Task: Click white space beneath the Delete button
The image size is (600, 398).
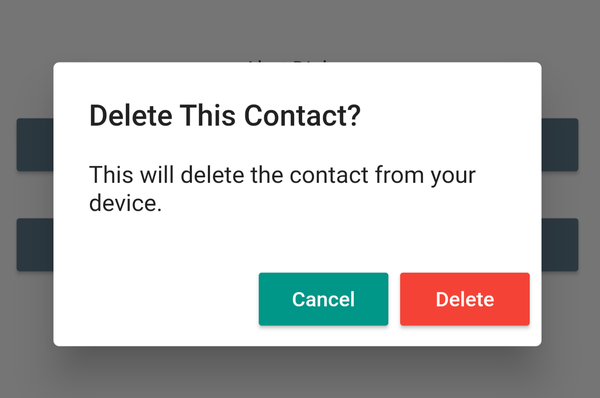Action: pyautogui.click(x=465, y=336)
